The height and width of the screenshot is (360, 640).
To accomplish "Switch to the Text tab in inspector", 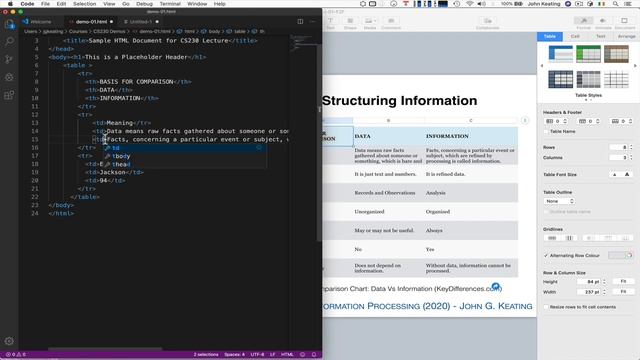I will (x=600, y=36).
